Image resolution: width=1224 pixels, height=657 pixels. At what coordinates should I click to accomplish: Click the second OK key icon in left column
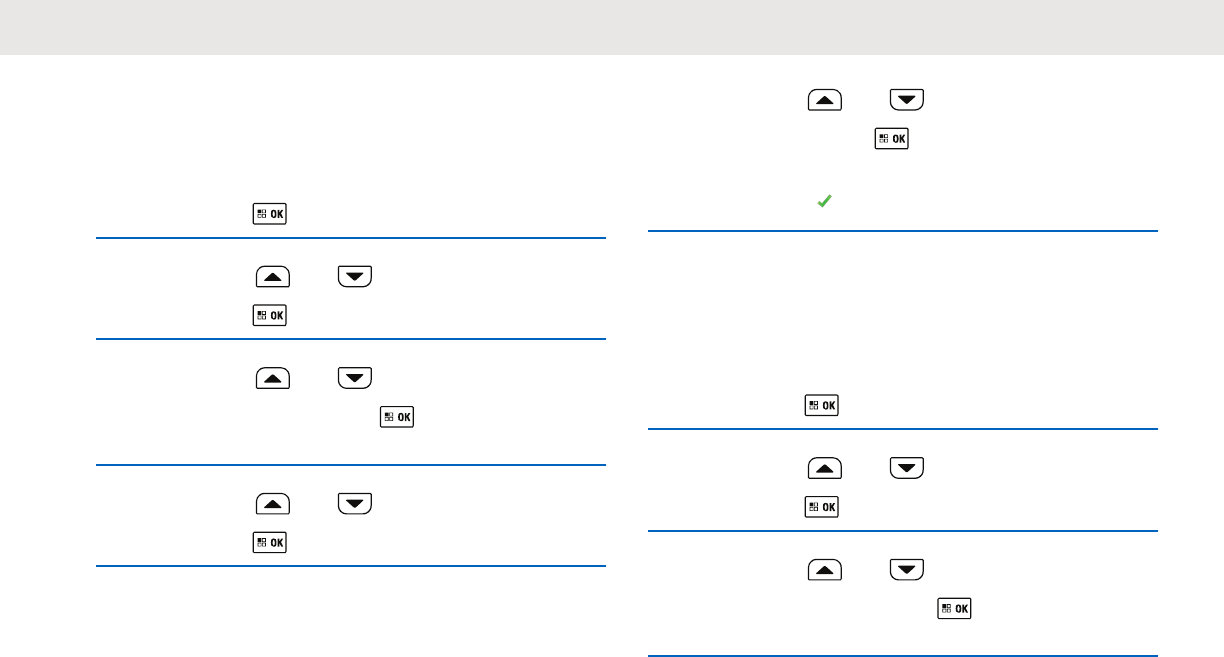click(x=270, y=315)
